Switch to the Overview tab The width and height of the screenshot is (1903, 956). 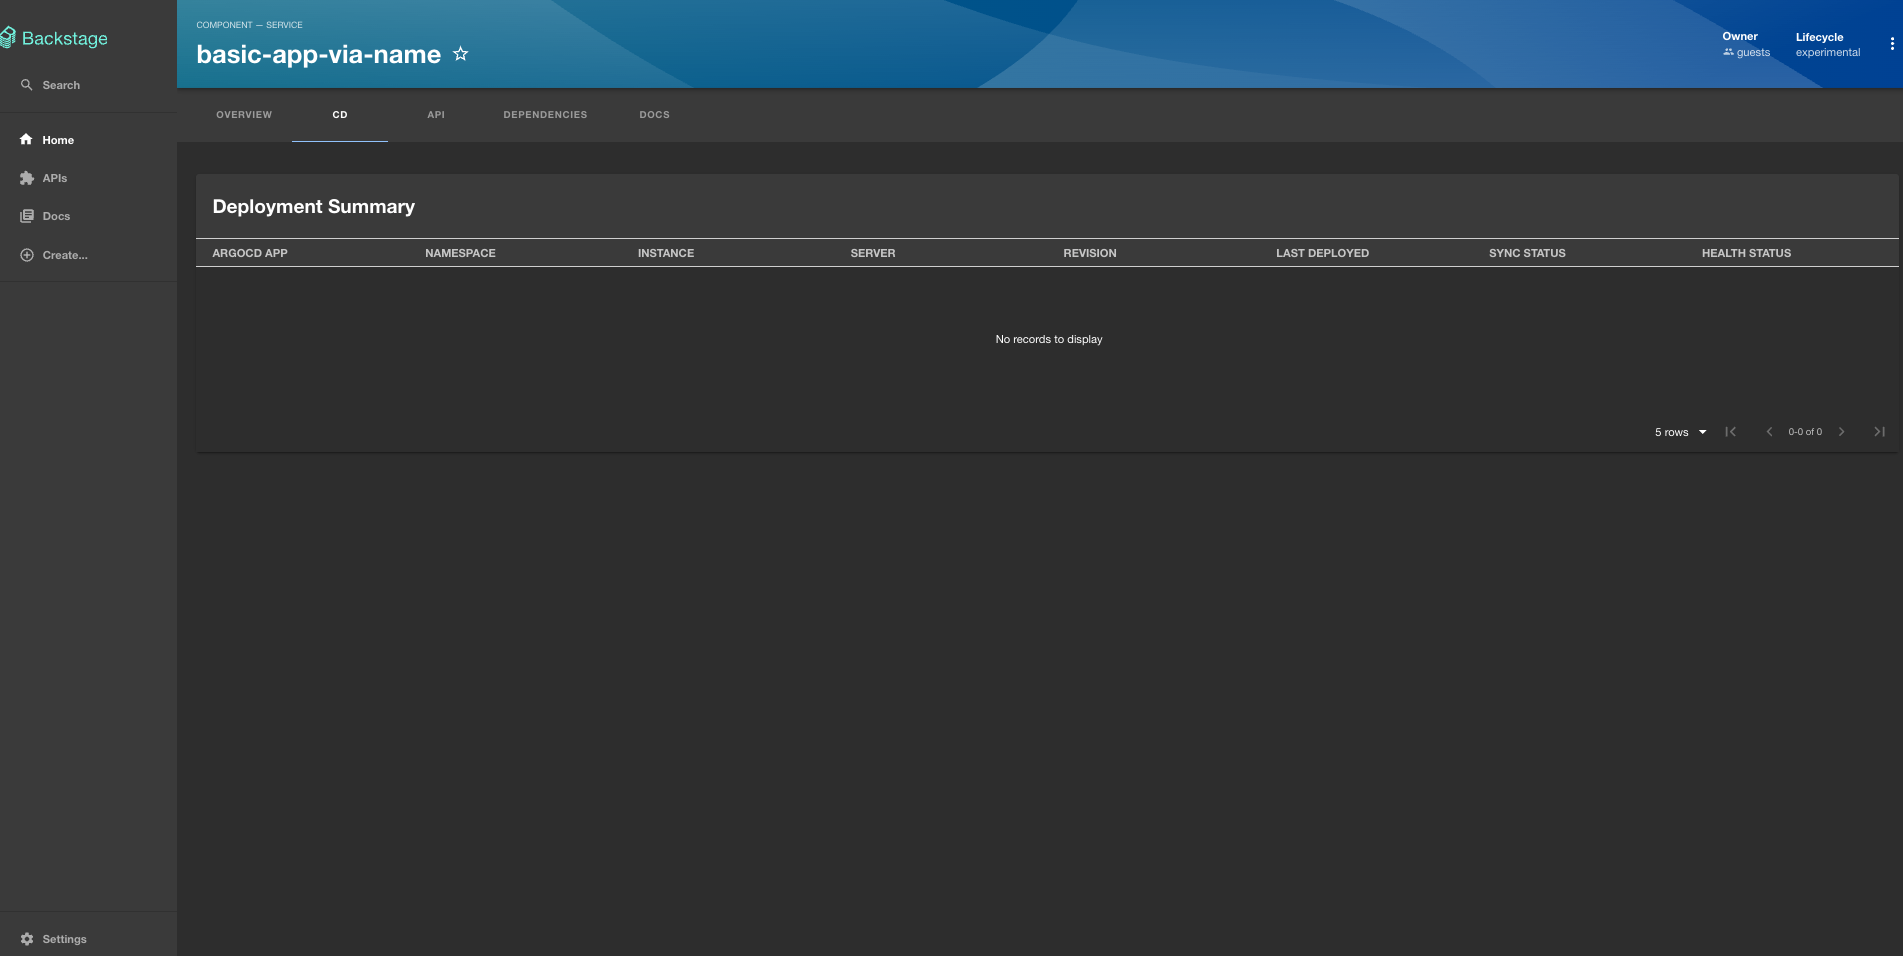244,115
